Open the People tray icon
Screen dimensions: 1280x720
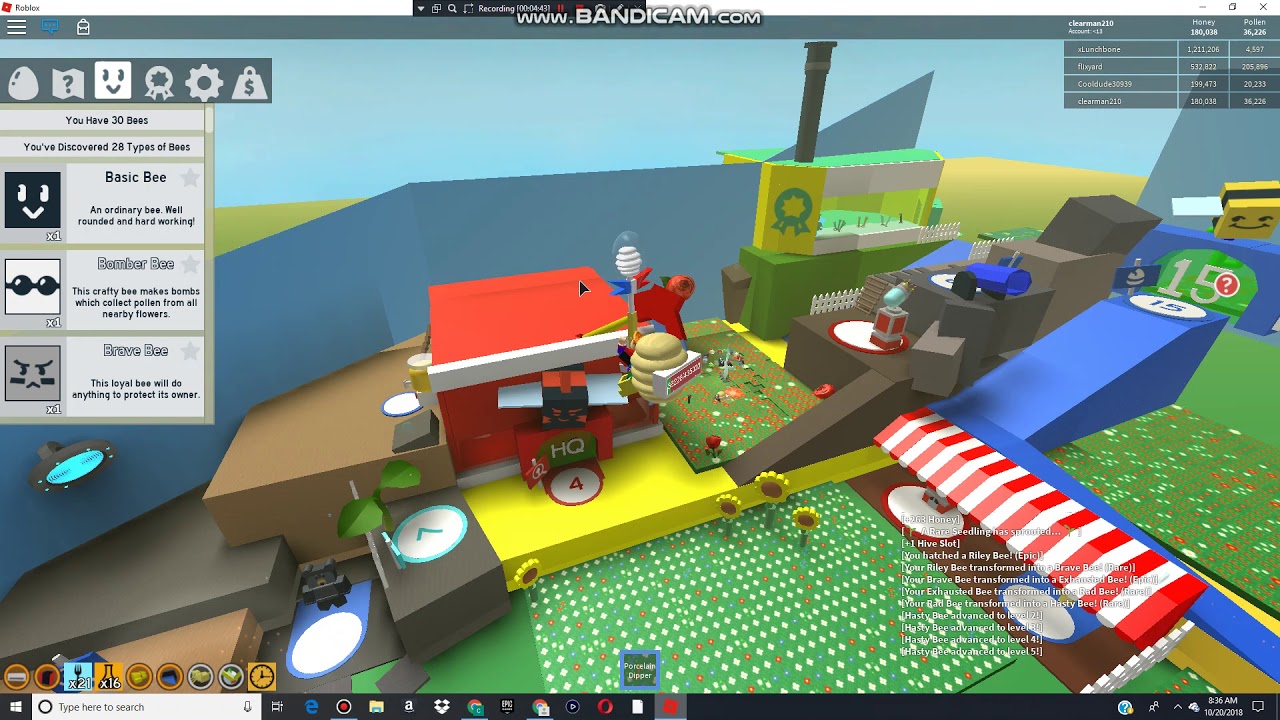[x=1153, y=707]
